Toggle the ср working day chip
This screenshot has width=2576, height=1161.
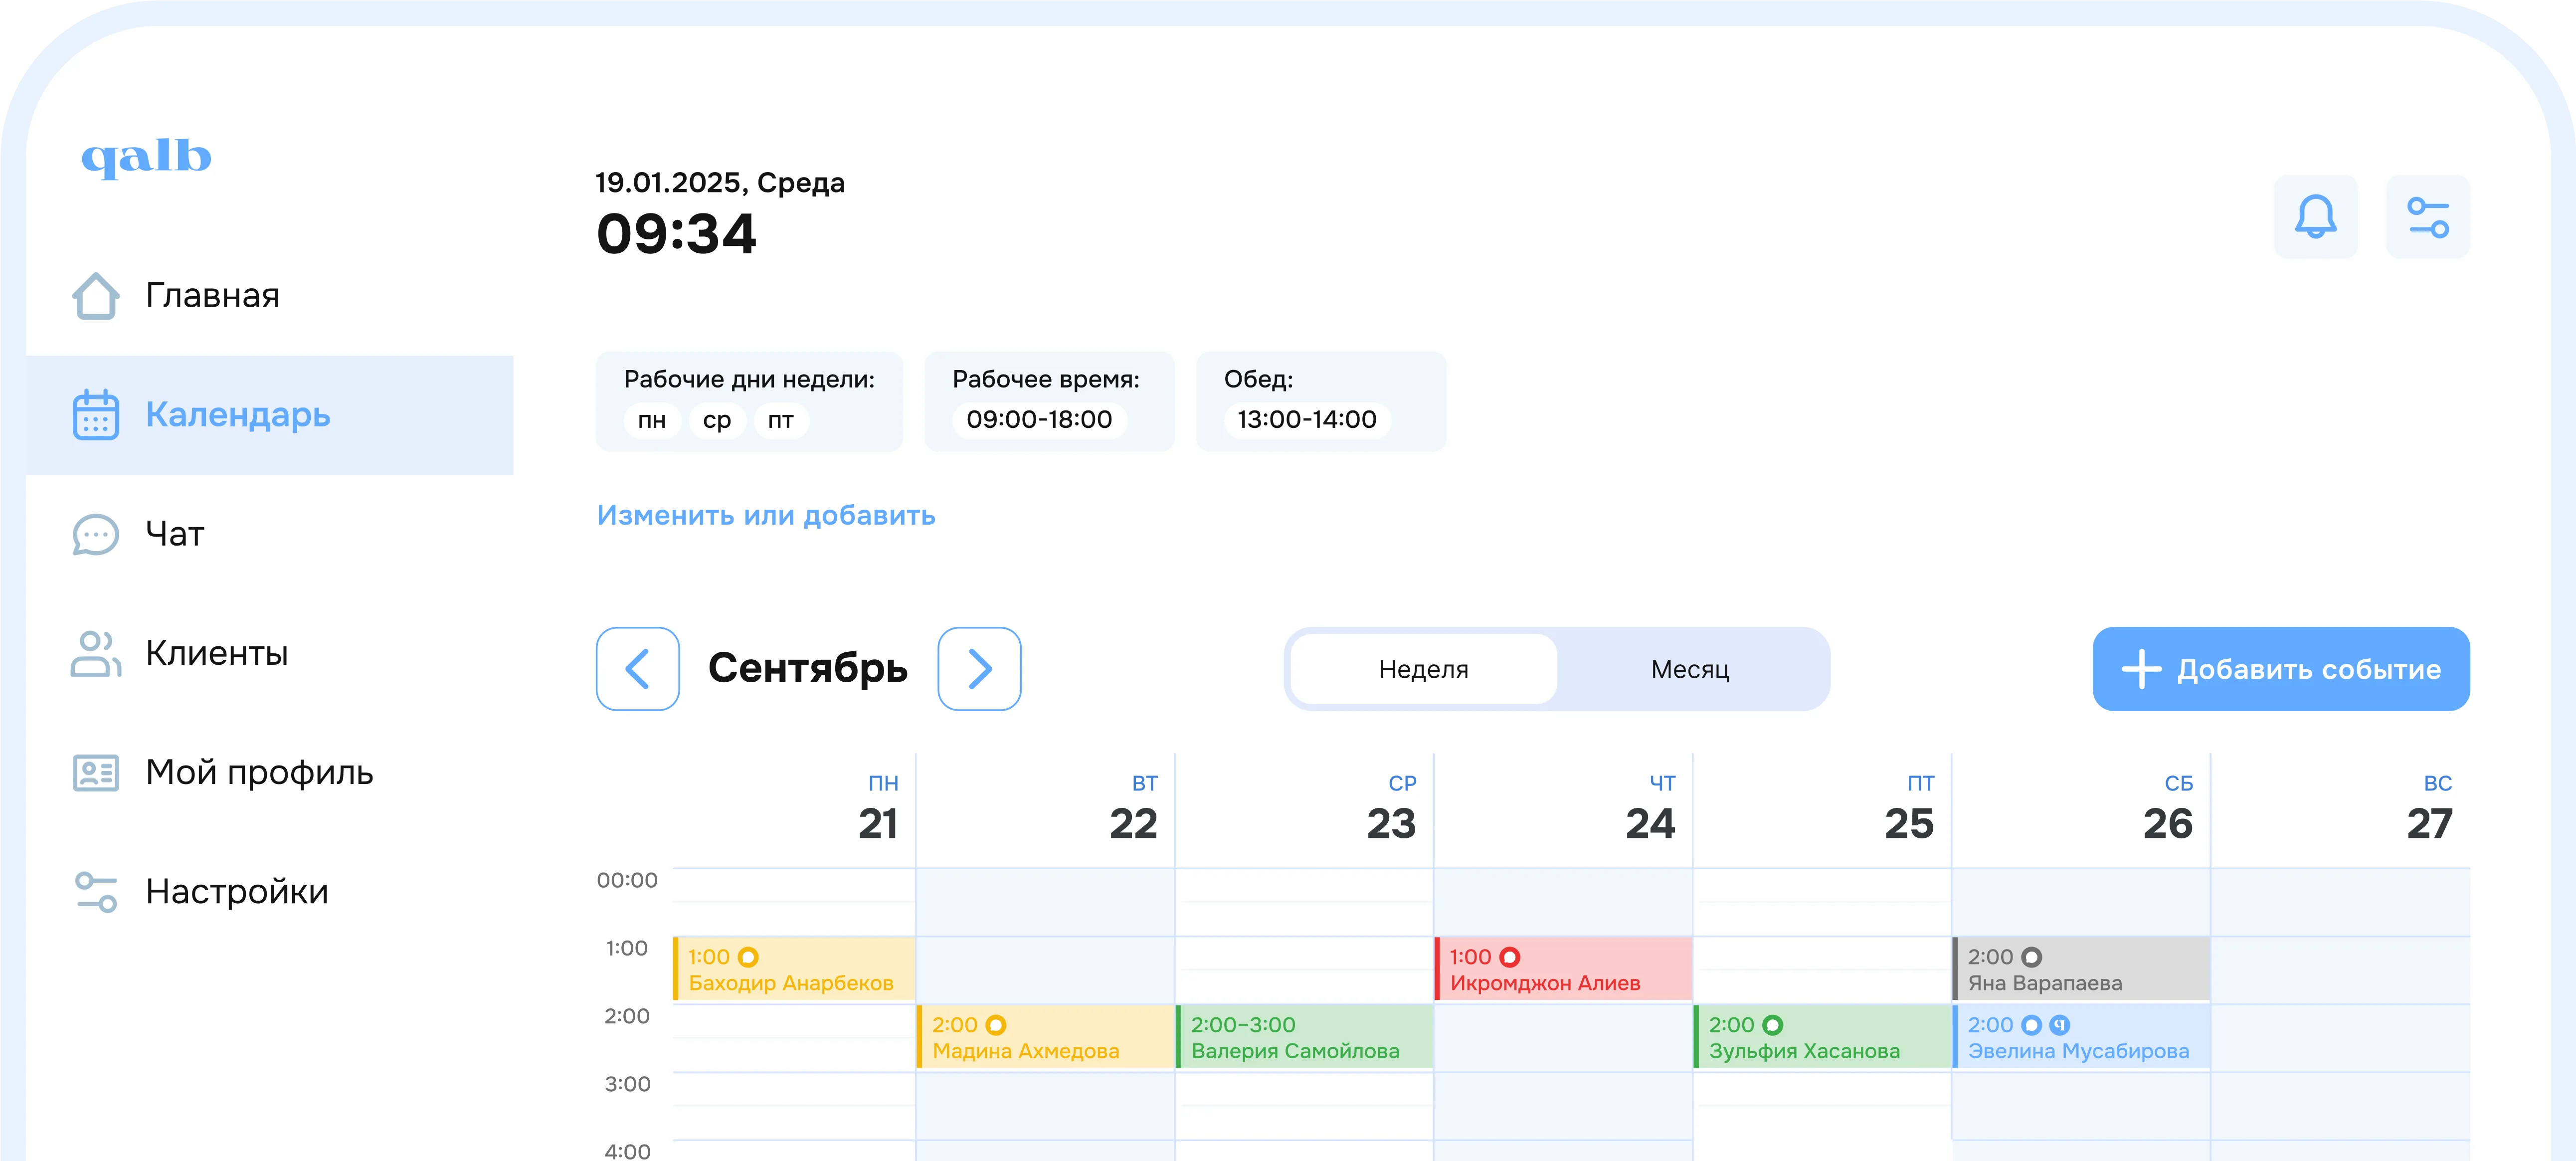[716, 420]
